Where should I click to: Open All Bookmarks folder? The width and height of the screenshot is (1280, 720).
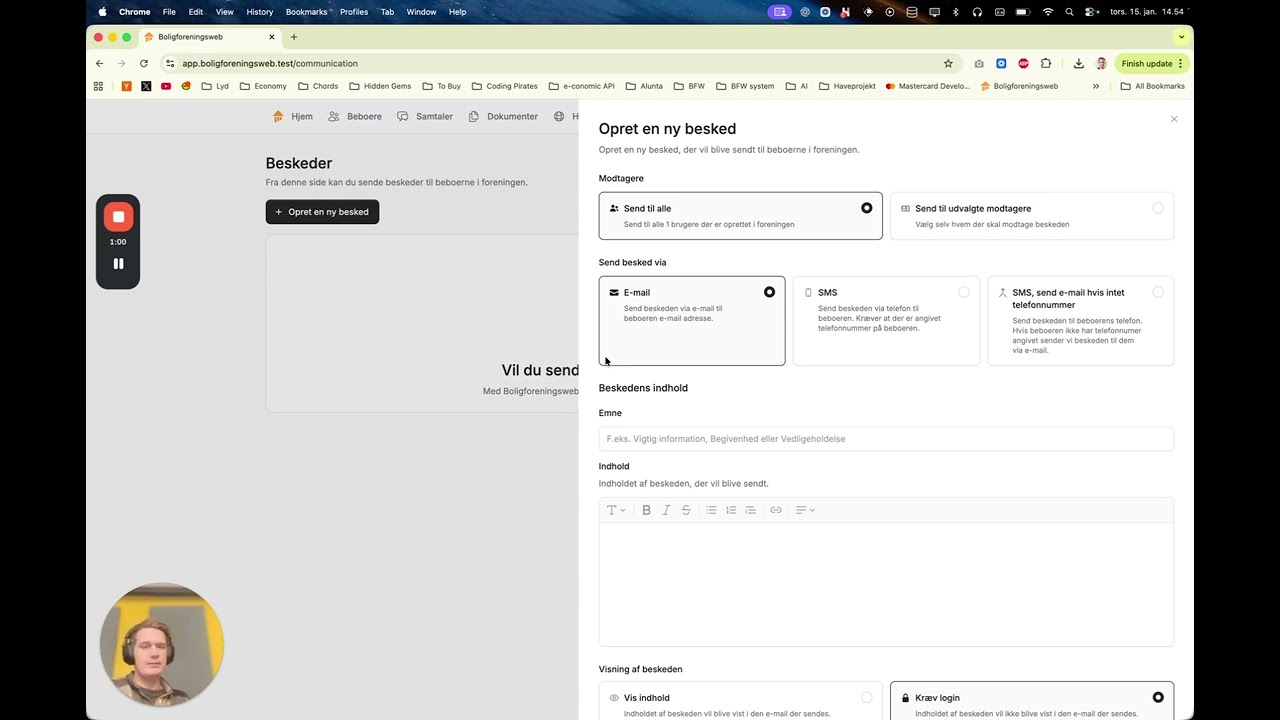point(1152,86)
